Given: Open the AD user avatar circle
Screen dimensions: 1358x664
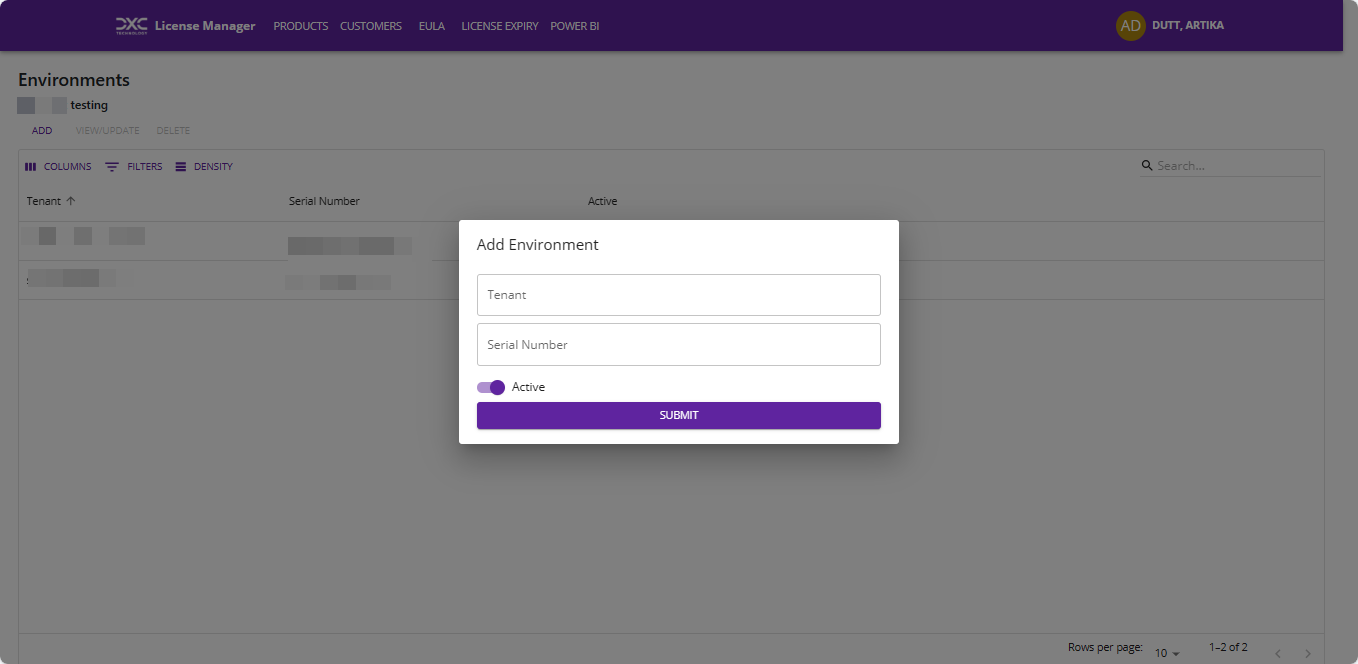Looking at the screenshot, I should coord(1130,25).
